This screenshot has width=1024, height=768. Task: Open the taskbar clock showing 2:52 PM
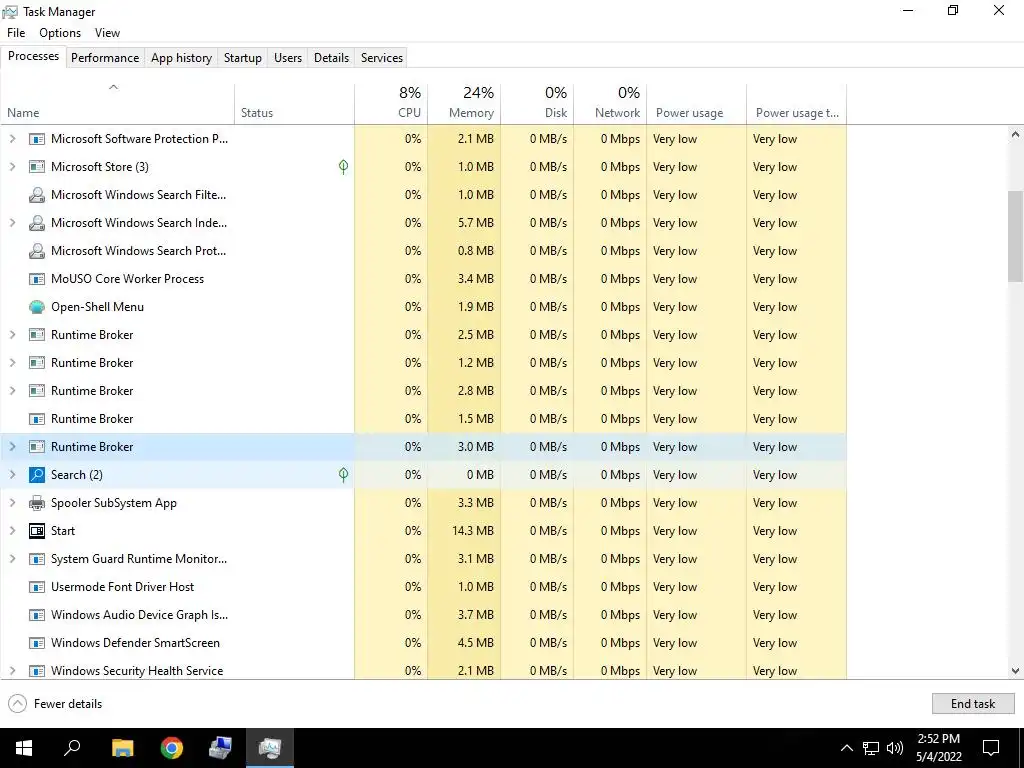938,748
